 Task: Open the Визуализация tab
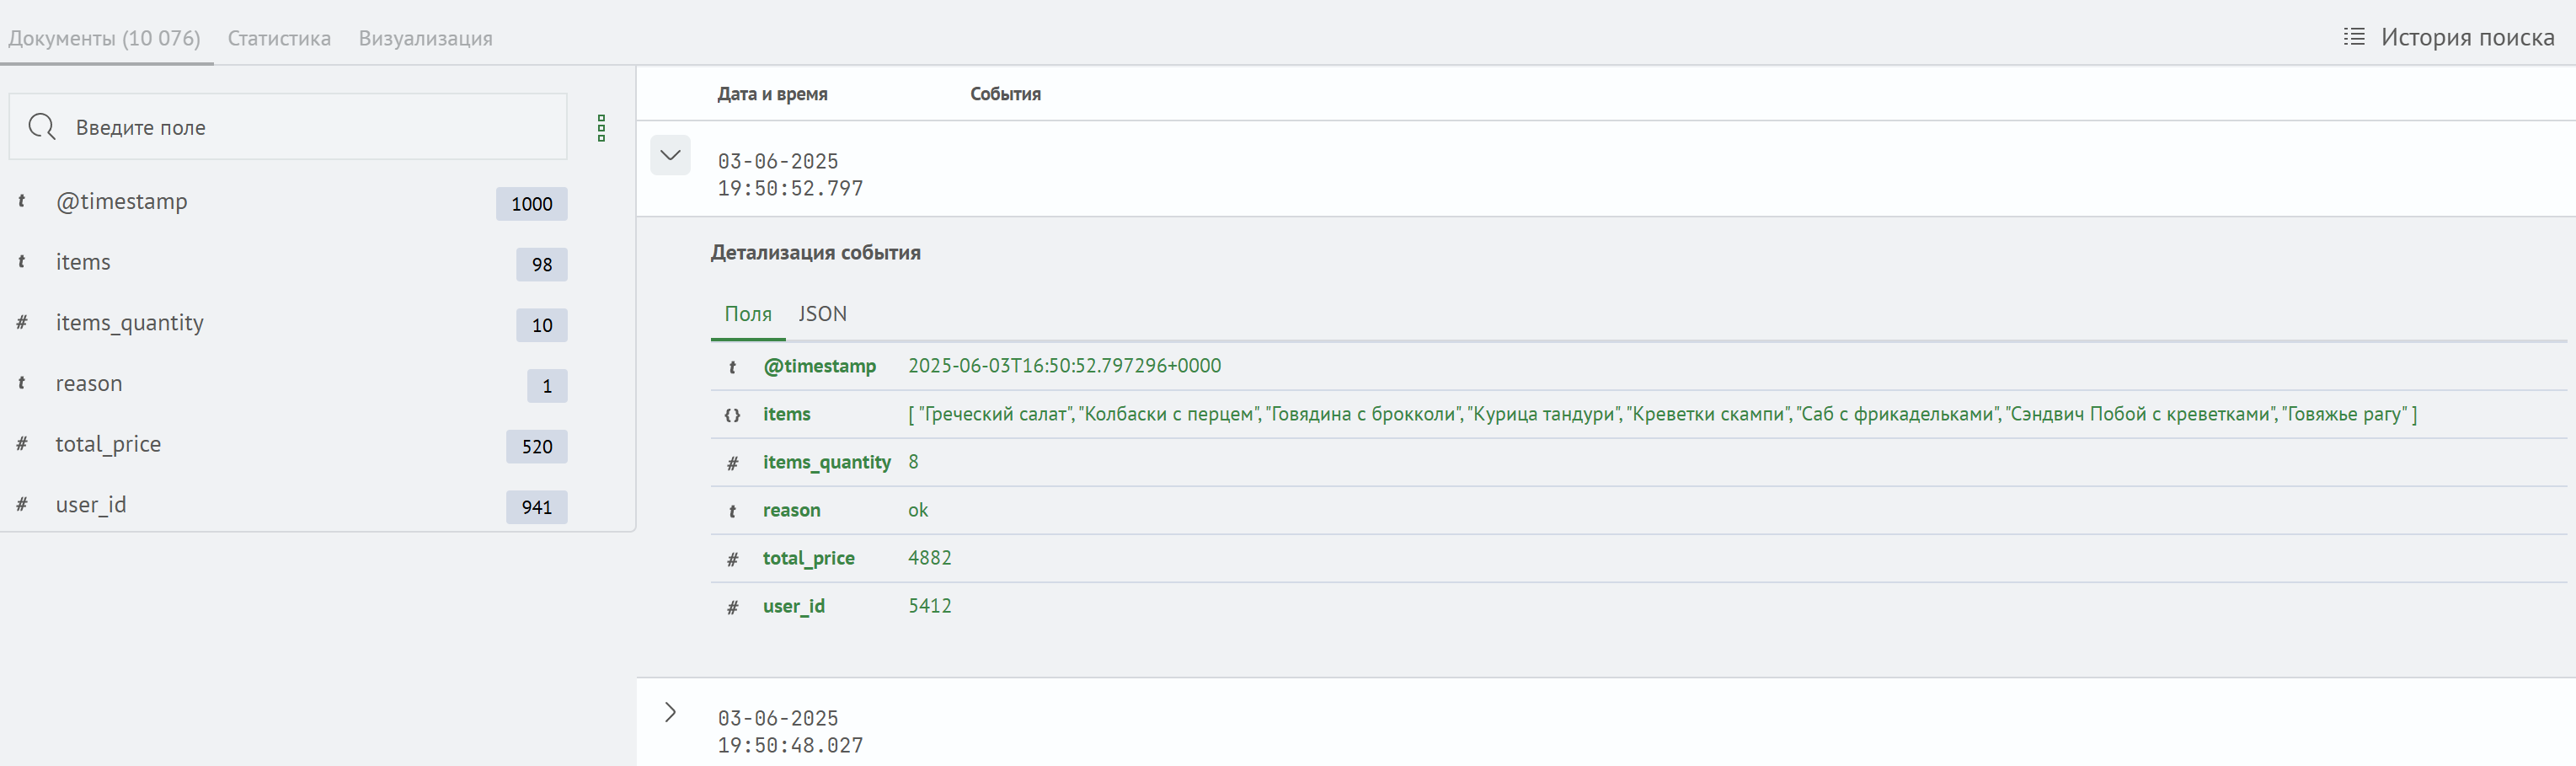pyautogui.click(x=425, y=38)
